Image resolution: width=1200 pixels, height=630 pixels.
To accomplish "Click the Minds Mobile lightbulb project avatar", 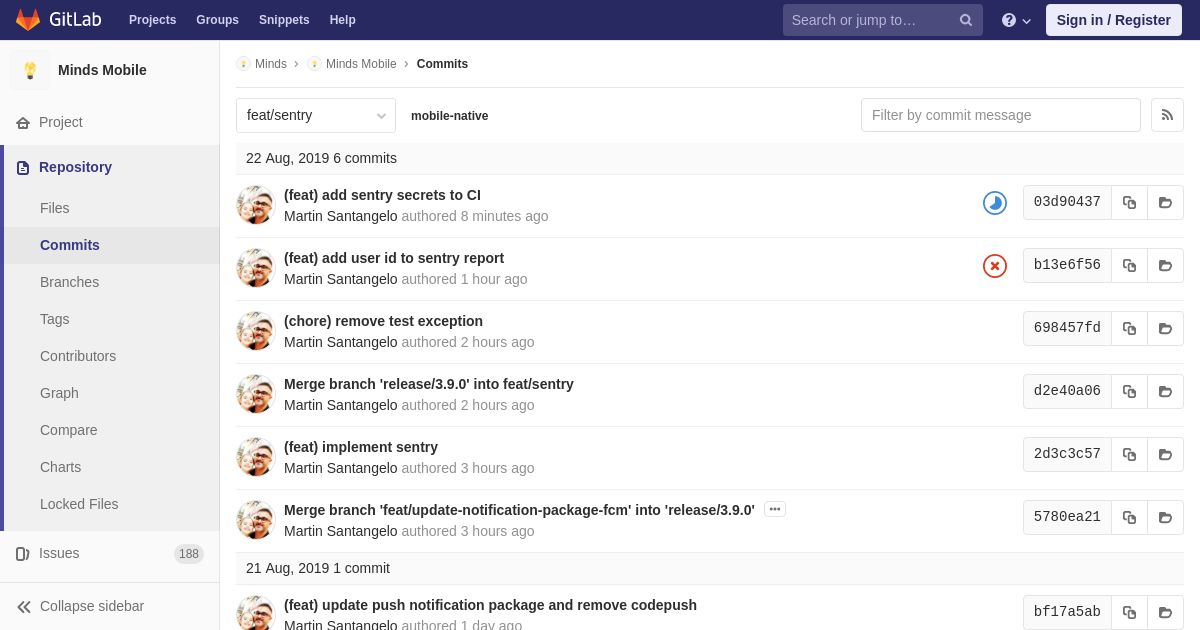I will click(x=30, y=70).
